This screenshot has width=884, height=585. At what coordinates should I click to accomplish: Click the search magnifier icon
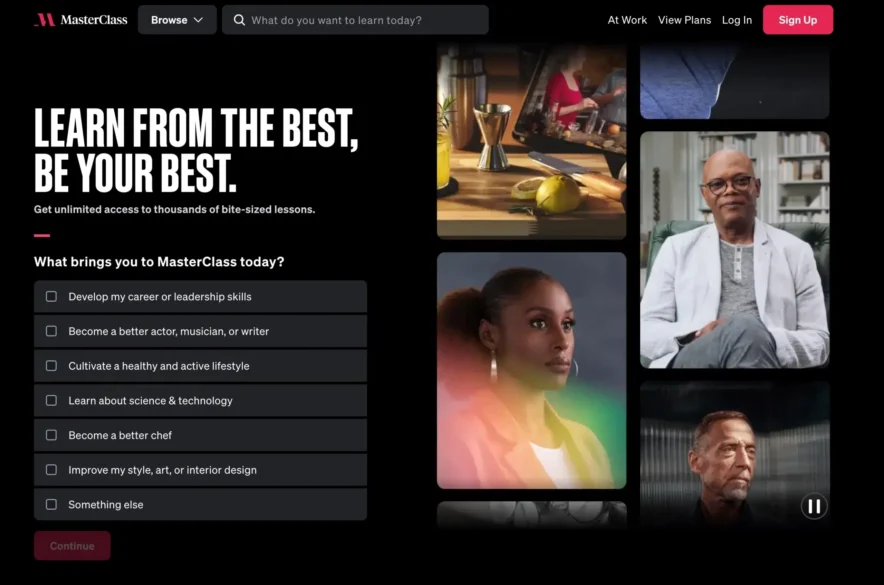tap(239, 20)
